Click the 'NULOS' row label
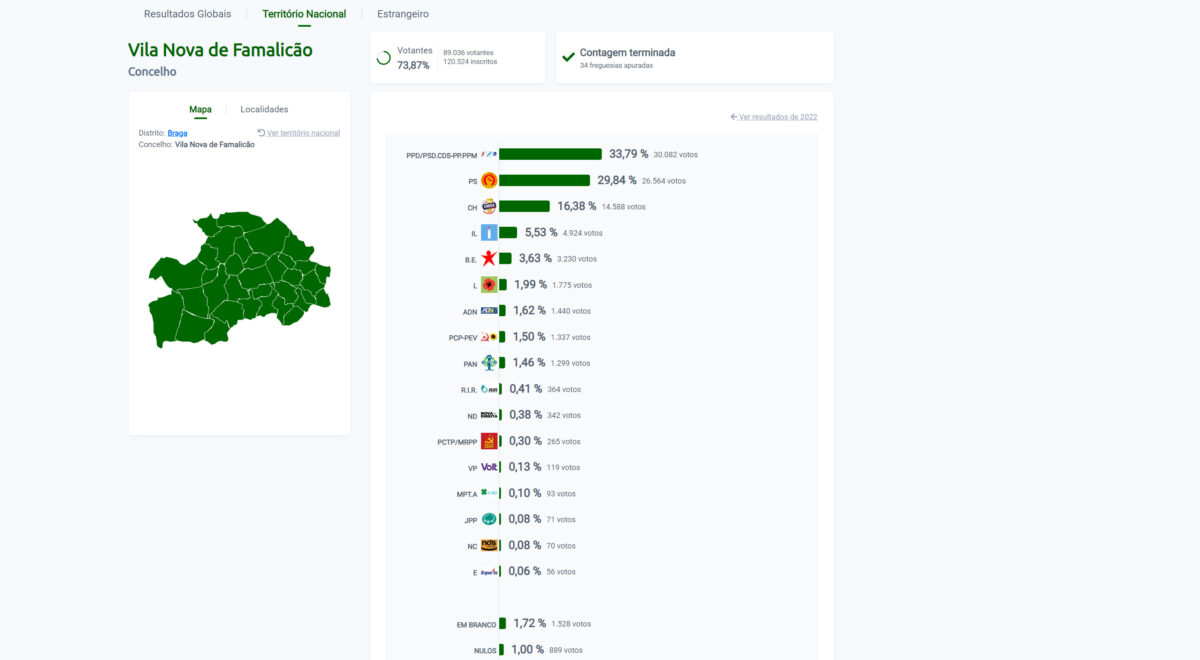This screenshot has height=660, width=1200. click(x=485, y=651)
